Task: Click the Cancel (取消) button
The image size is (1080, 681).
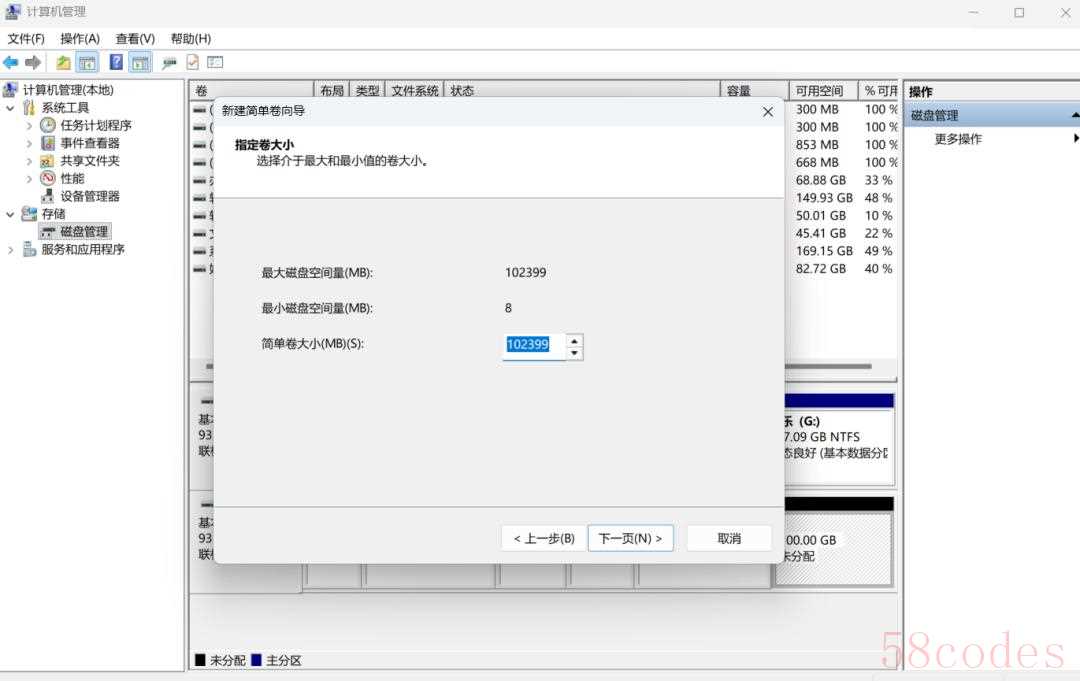Action: pos(729,538)
